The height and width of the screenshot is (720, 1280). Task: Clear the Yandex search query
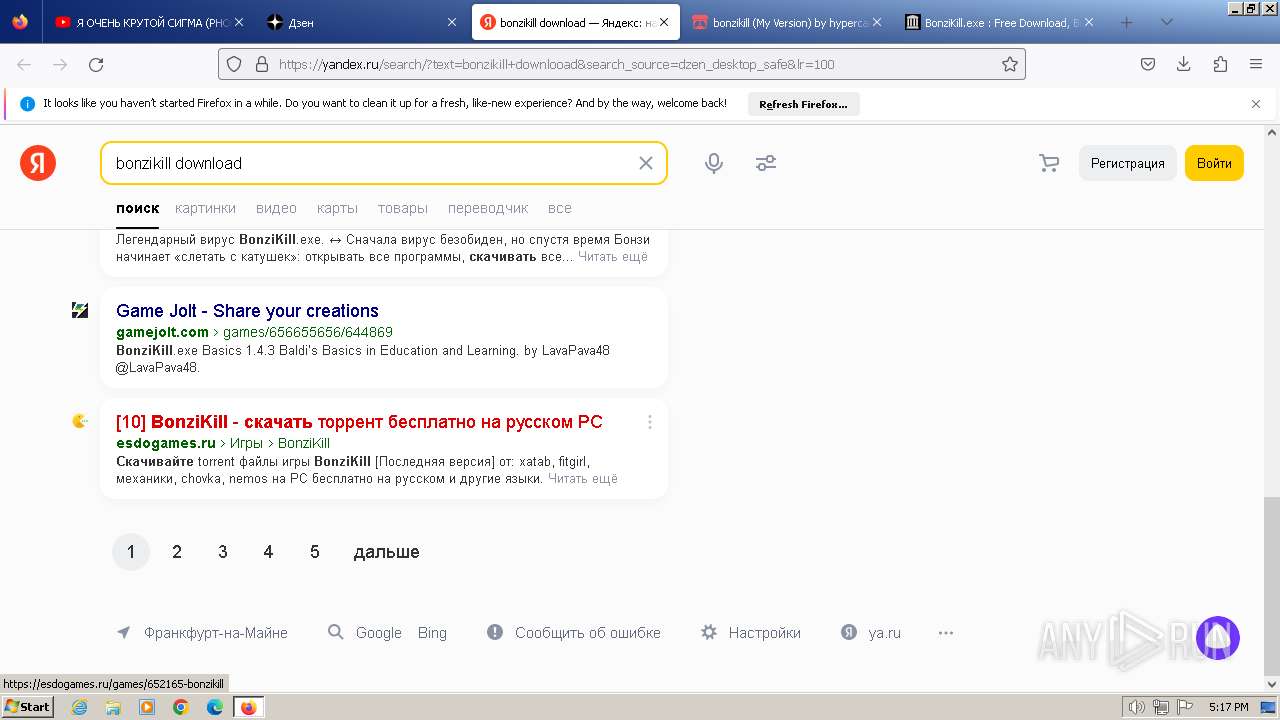coord(646,163)
